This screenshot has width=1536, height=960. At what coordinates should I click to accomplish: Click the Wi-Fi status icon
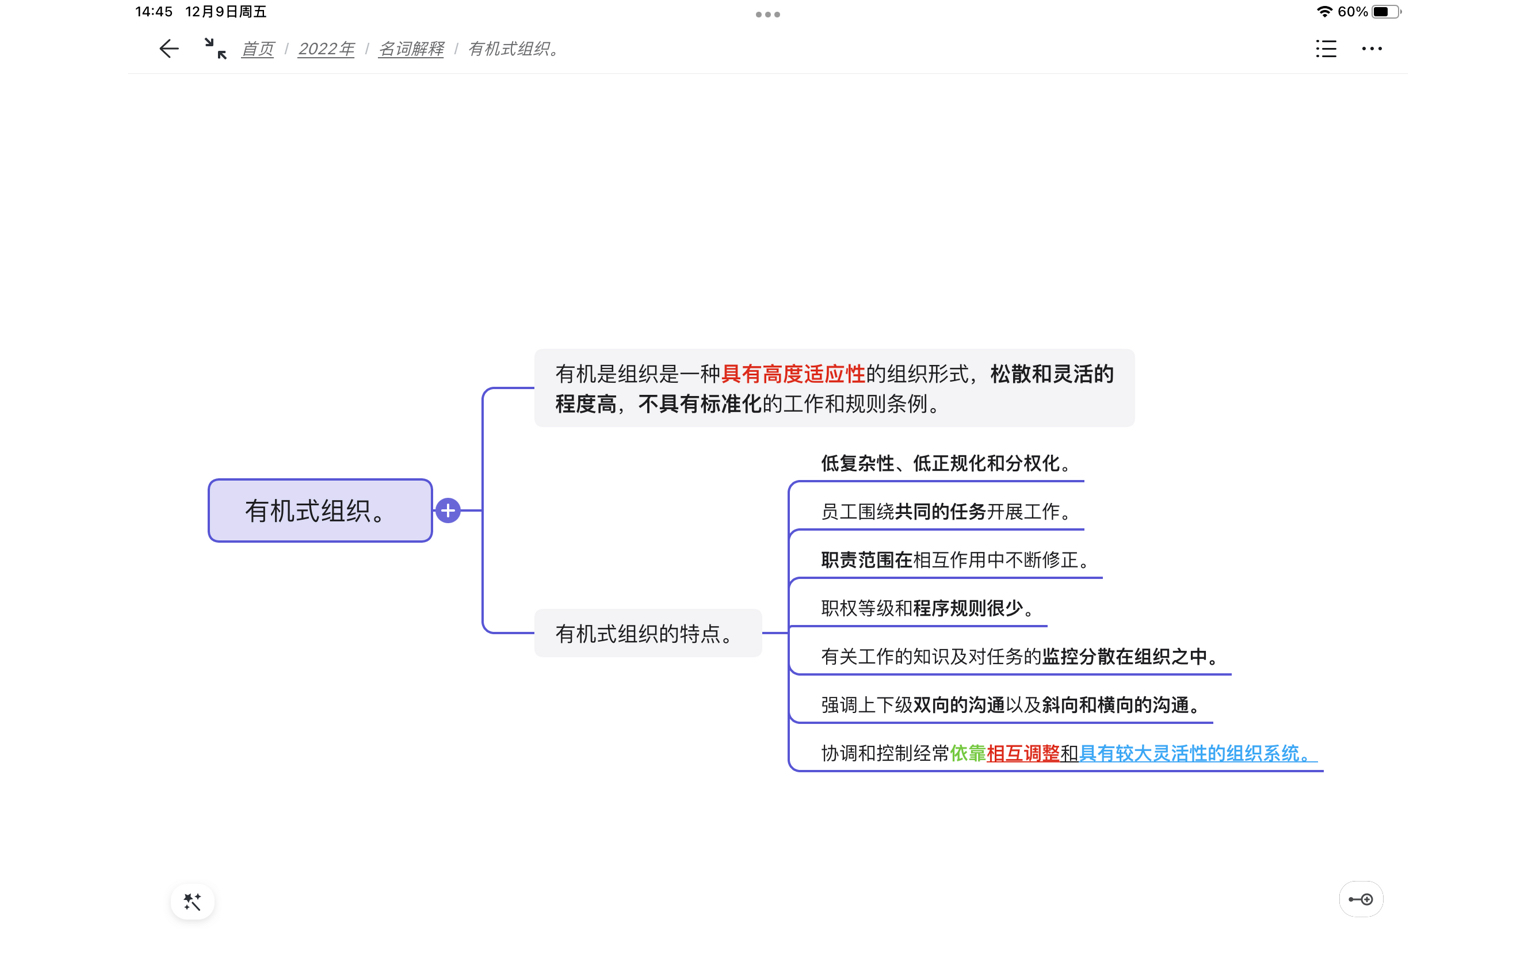pos(1324,12)
